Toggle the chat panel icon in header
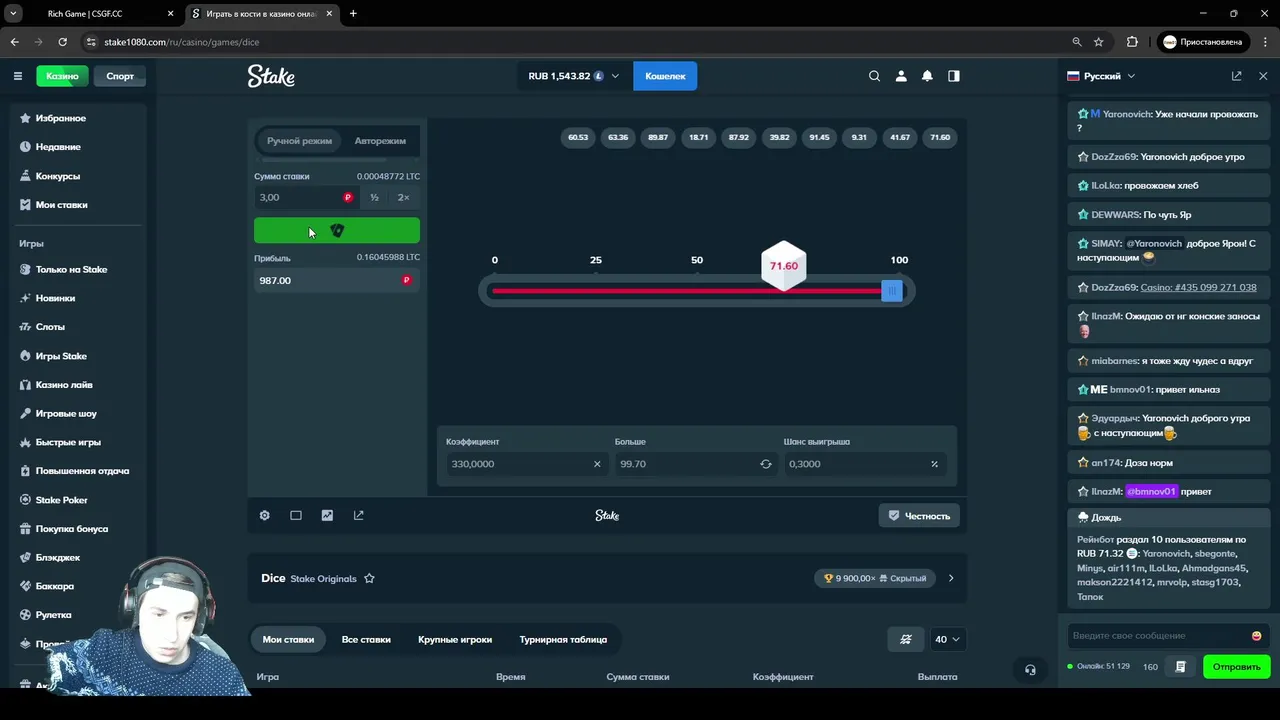The image size is (1280, 720). tap(954, 76)
